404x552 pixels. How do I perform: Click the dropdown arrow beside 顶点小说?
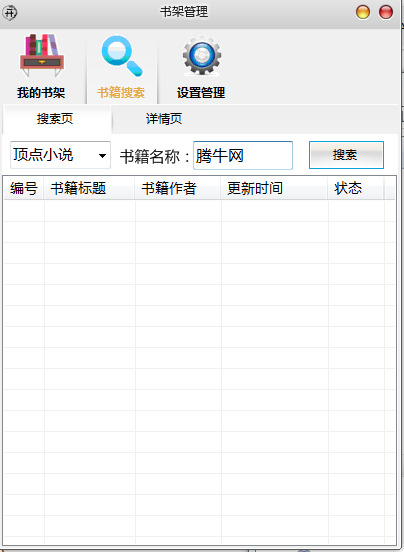(102, 156)
